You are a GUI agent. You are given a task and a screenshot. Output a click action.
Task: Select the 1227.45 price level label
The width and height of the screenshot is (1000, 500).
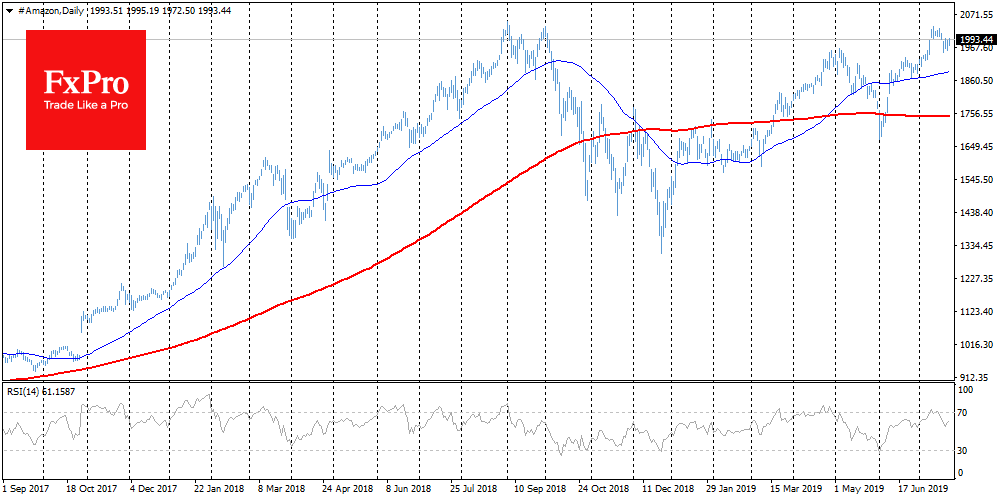(976, 279)
